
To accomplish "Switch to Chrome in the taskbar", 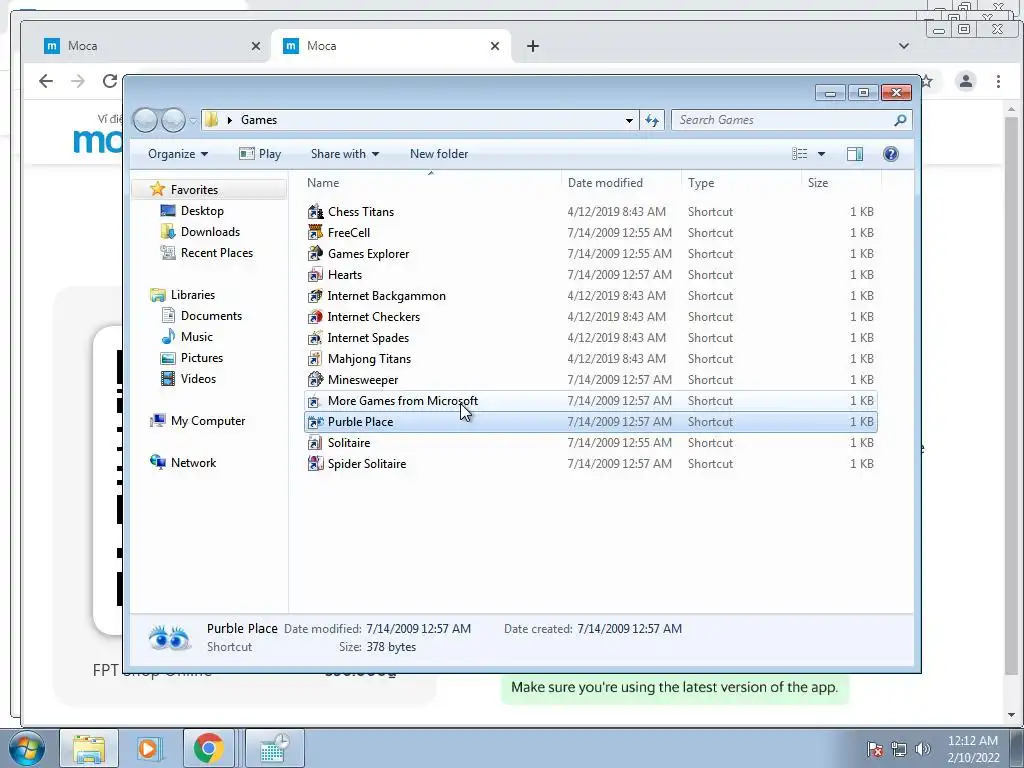I will [208, 748].
